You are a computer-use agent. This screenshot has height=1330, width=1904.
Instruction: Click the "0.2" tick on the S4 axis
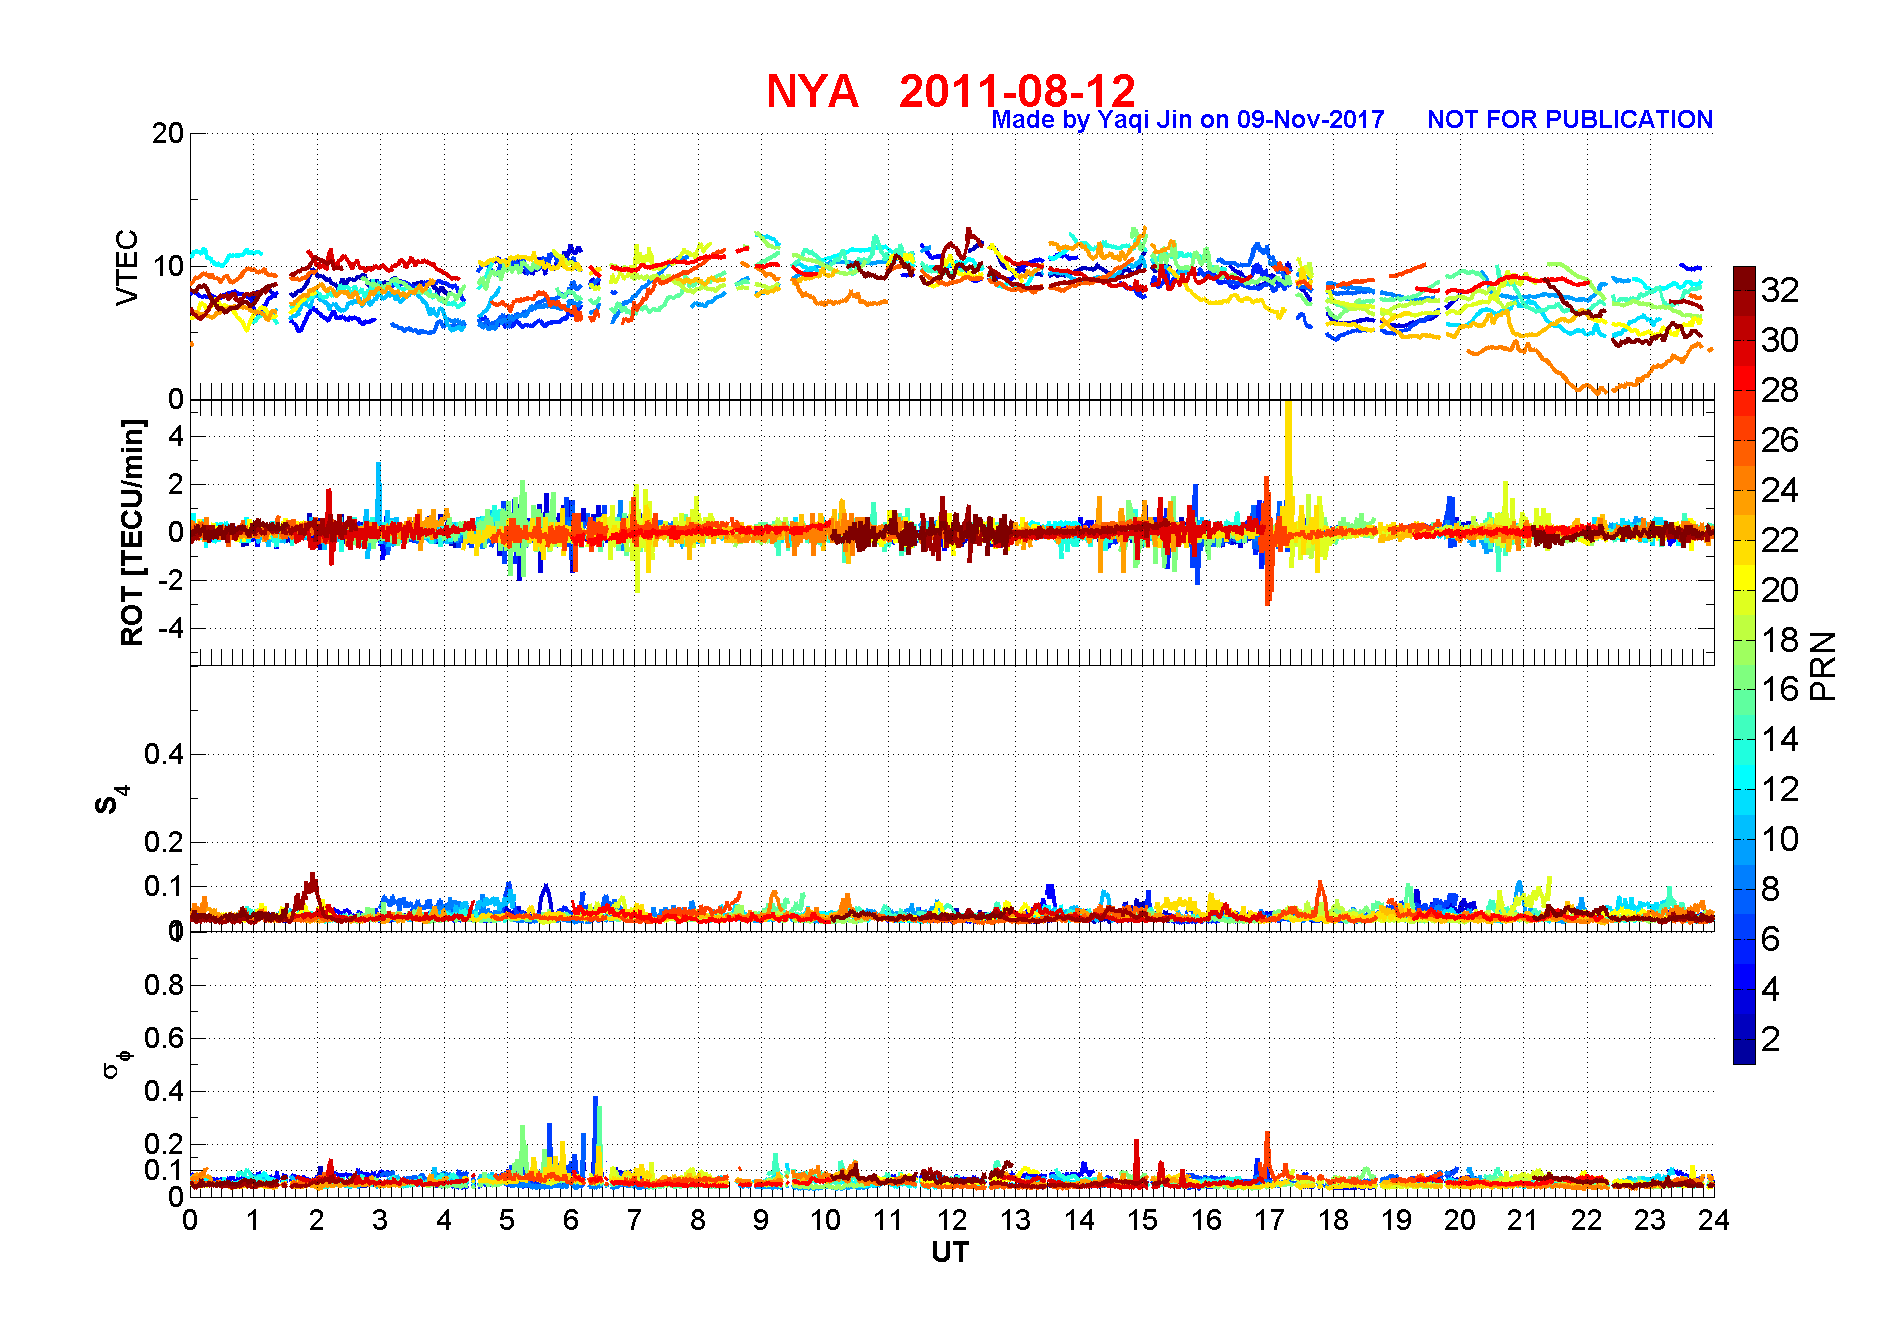(164, 842)
